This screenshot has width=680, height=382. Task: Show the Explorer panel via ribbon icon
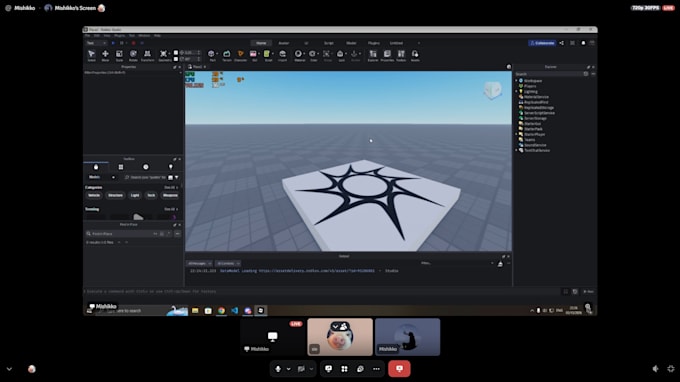pos(373,55)
